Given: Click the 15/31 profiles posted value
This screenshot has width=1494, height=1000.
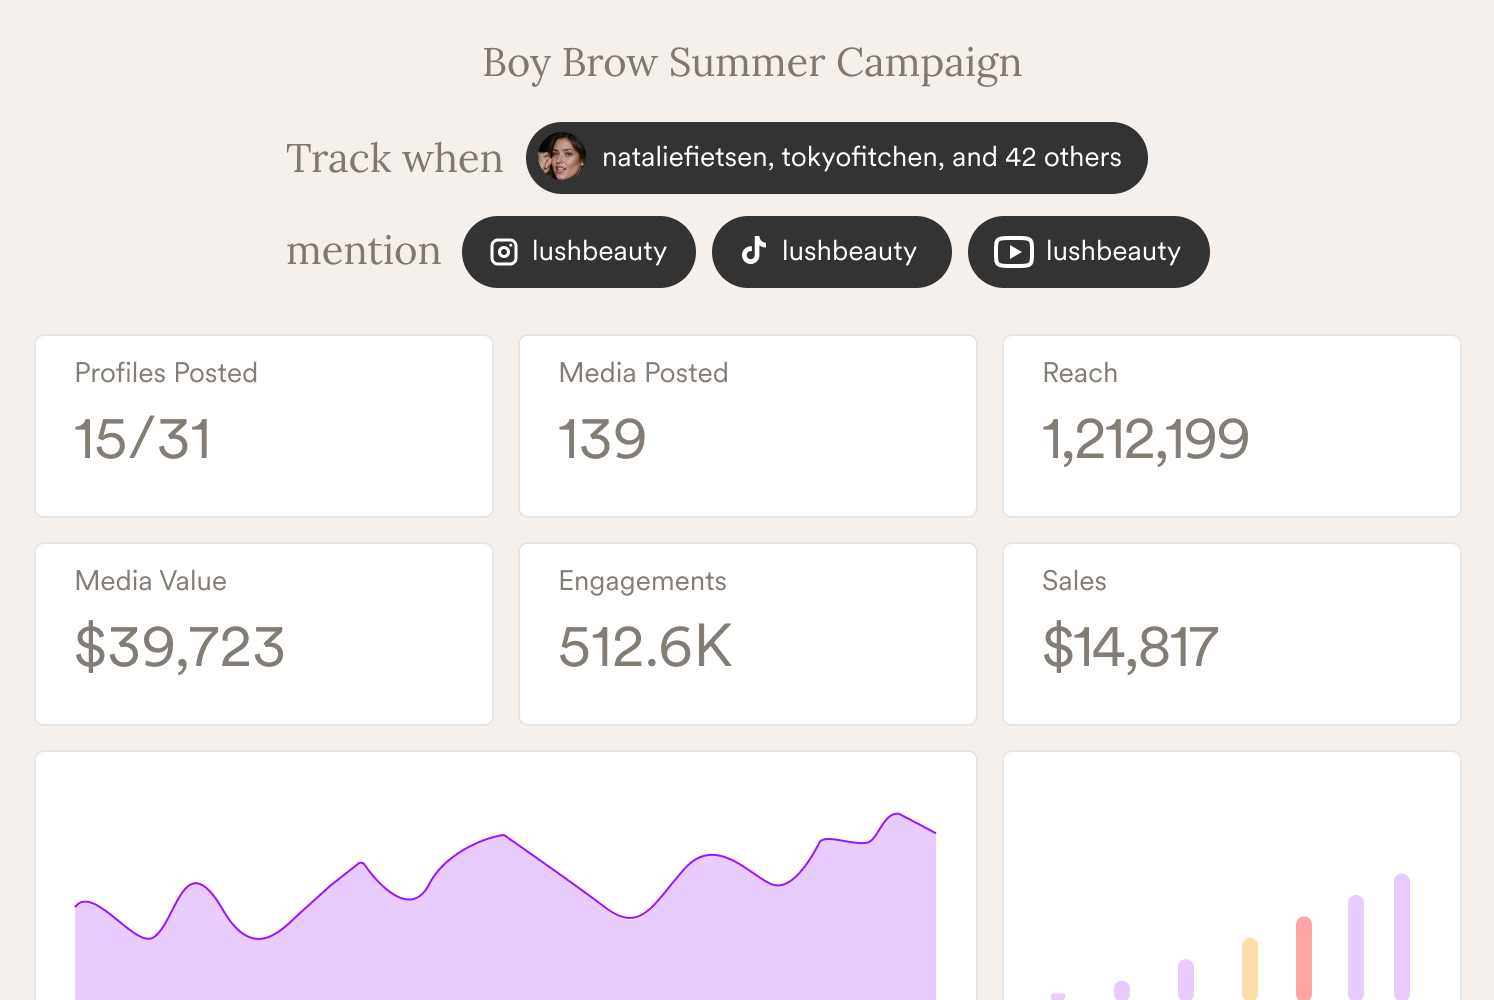Looking at the screenshot, I should tap(143, 440).
